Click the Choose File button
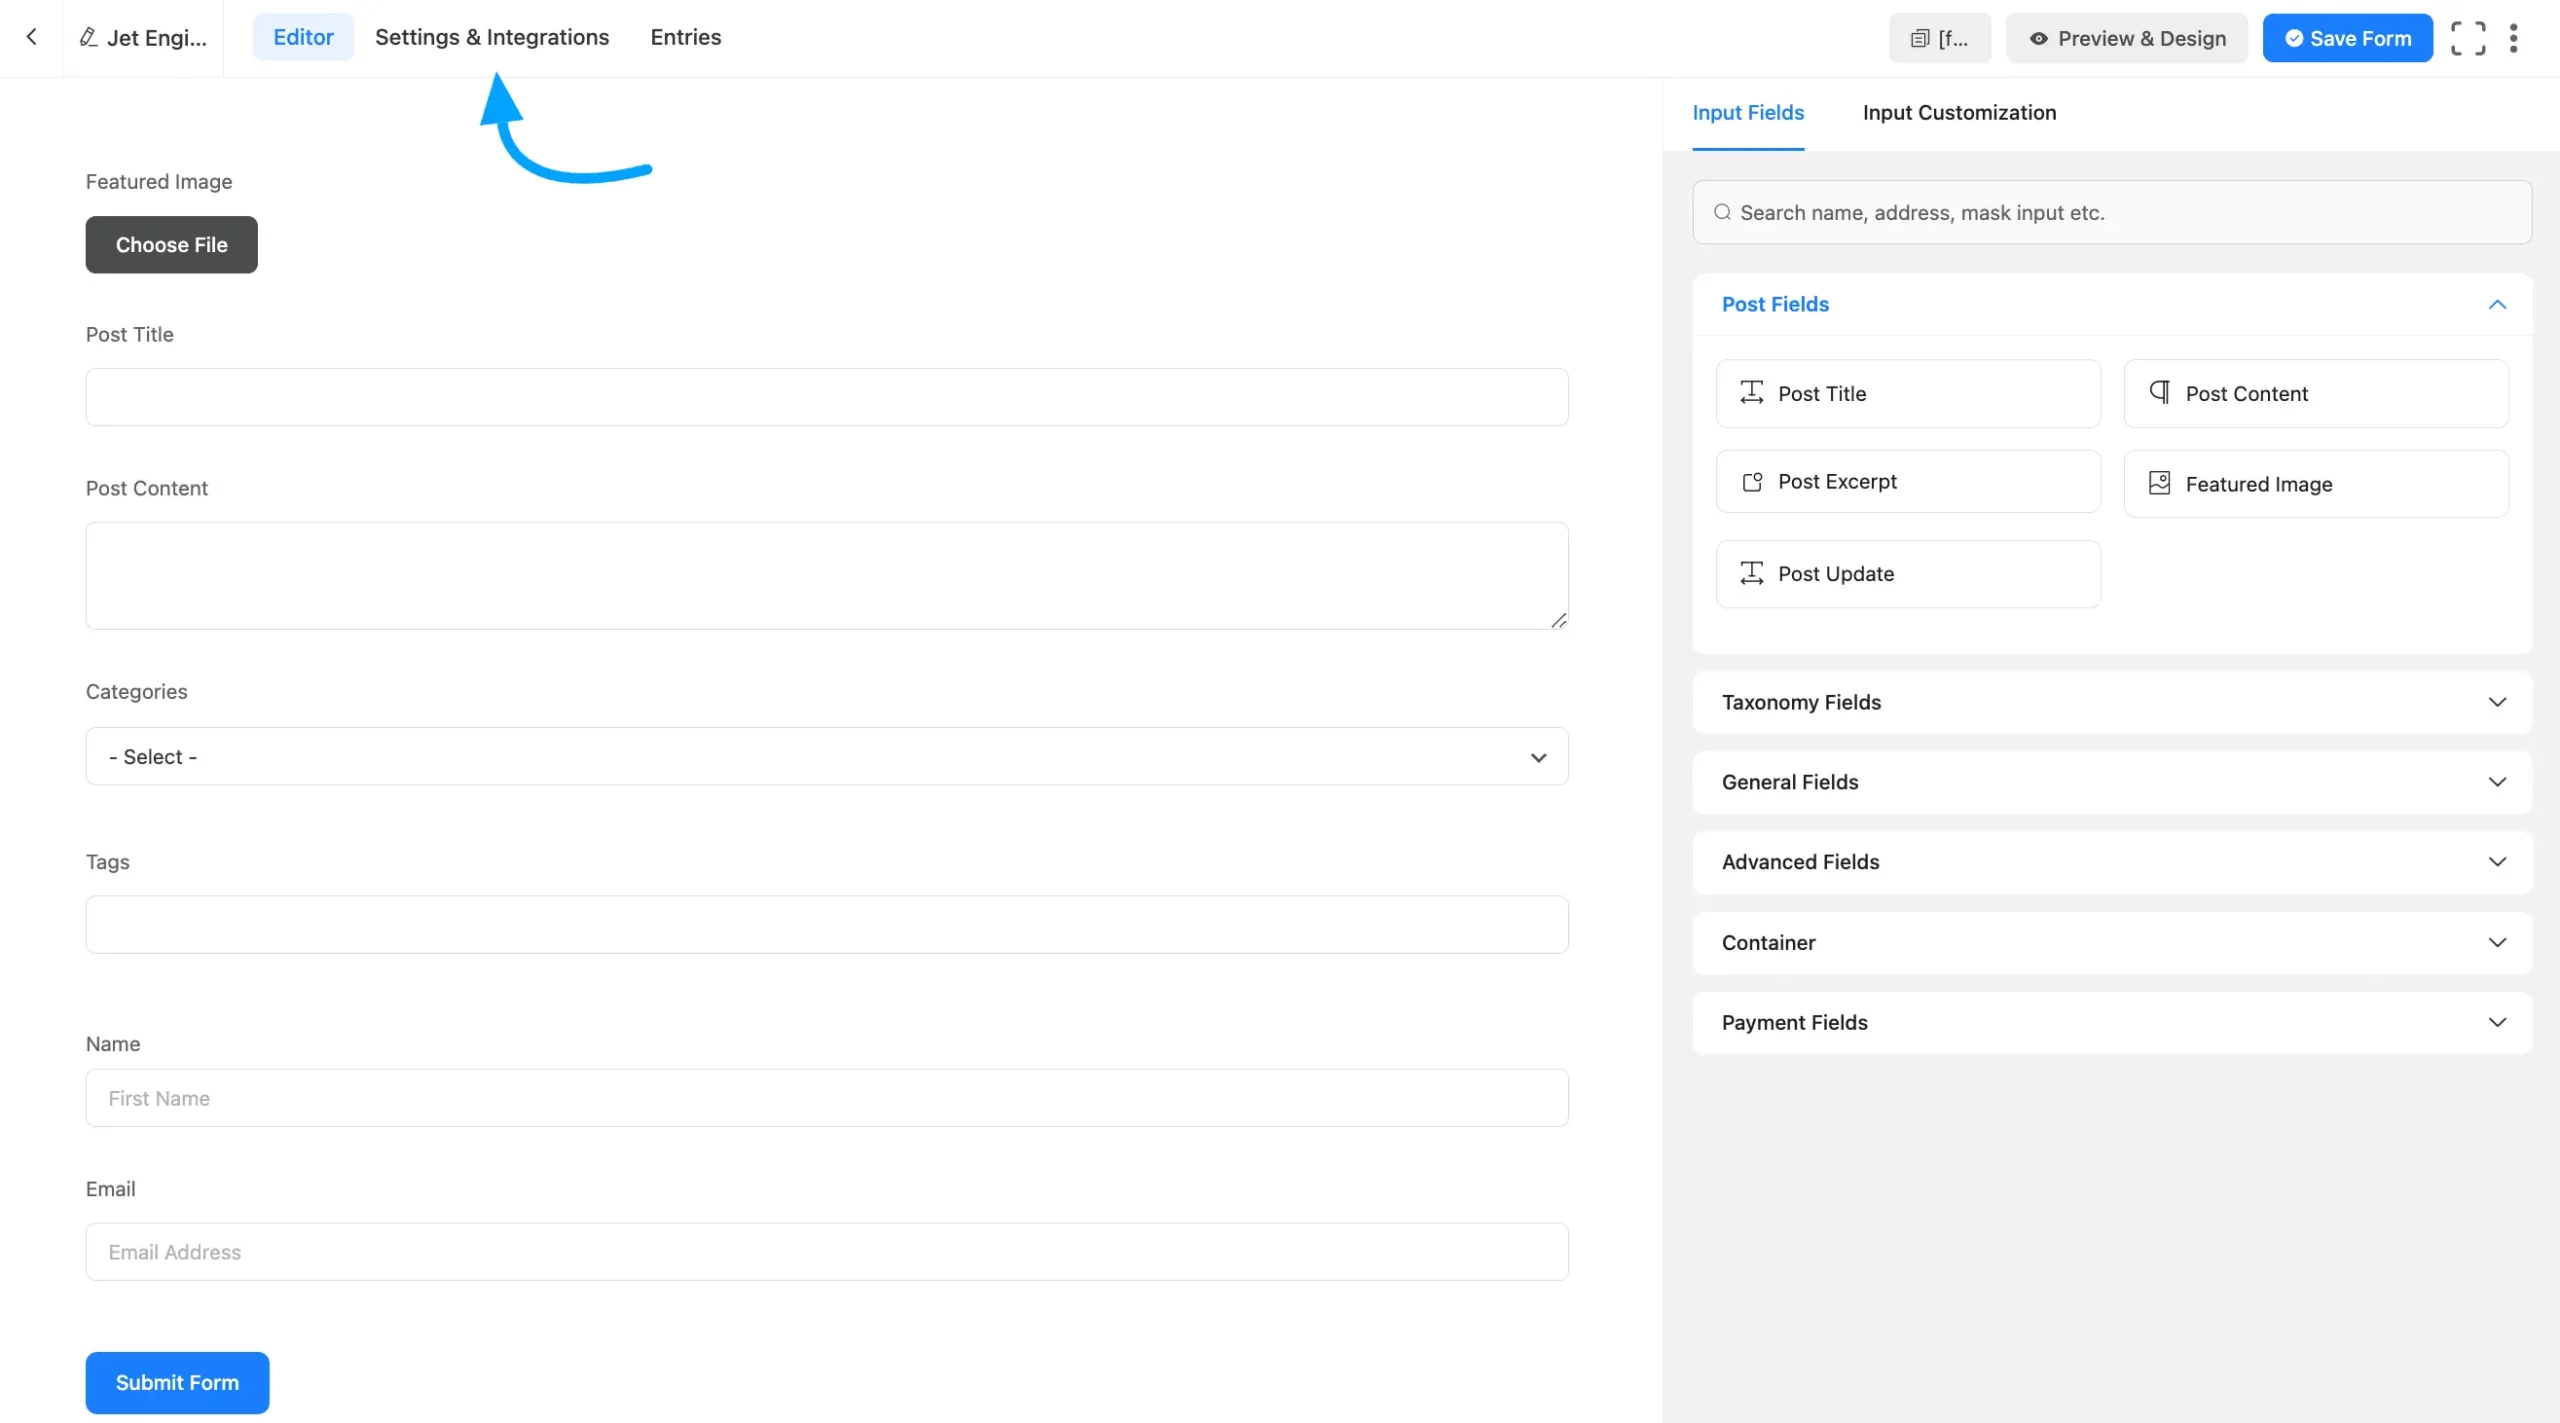 pos(171,245)
